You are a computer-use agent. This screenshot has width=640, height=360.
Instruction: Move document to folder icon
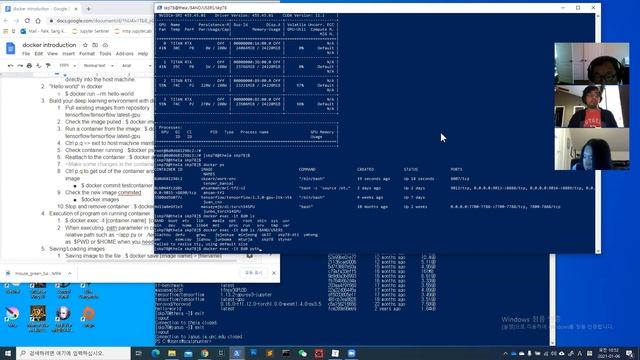(95, 45)
